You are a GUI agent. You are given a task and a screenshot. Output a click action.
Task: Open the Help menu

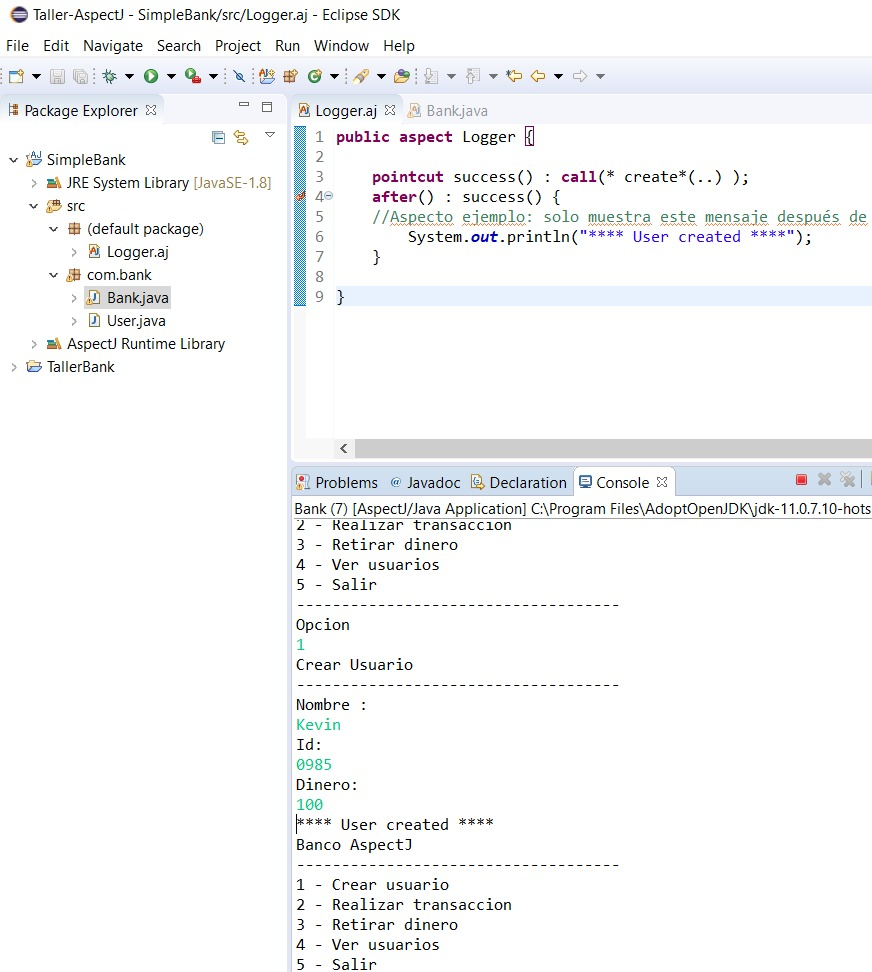(x=399, y=46)
